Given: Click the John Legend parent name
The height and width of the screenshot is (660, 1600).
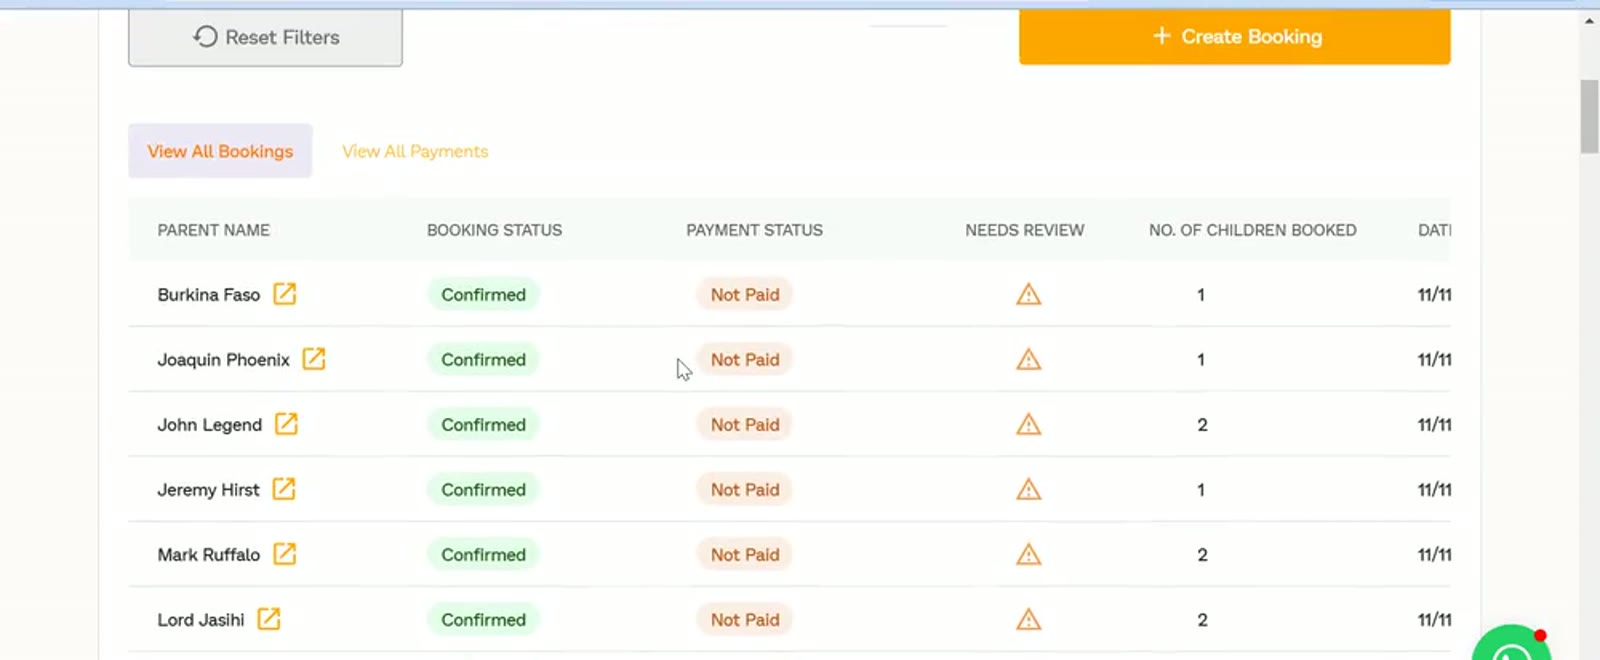Looking at the screenshot, I should [x=209, y=425].
